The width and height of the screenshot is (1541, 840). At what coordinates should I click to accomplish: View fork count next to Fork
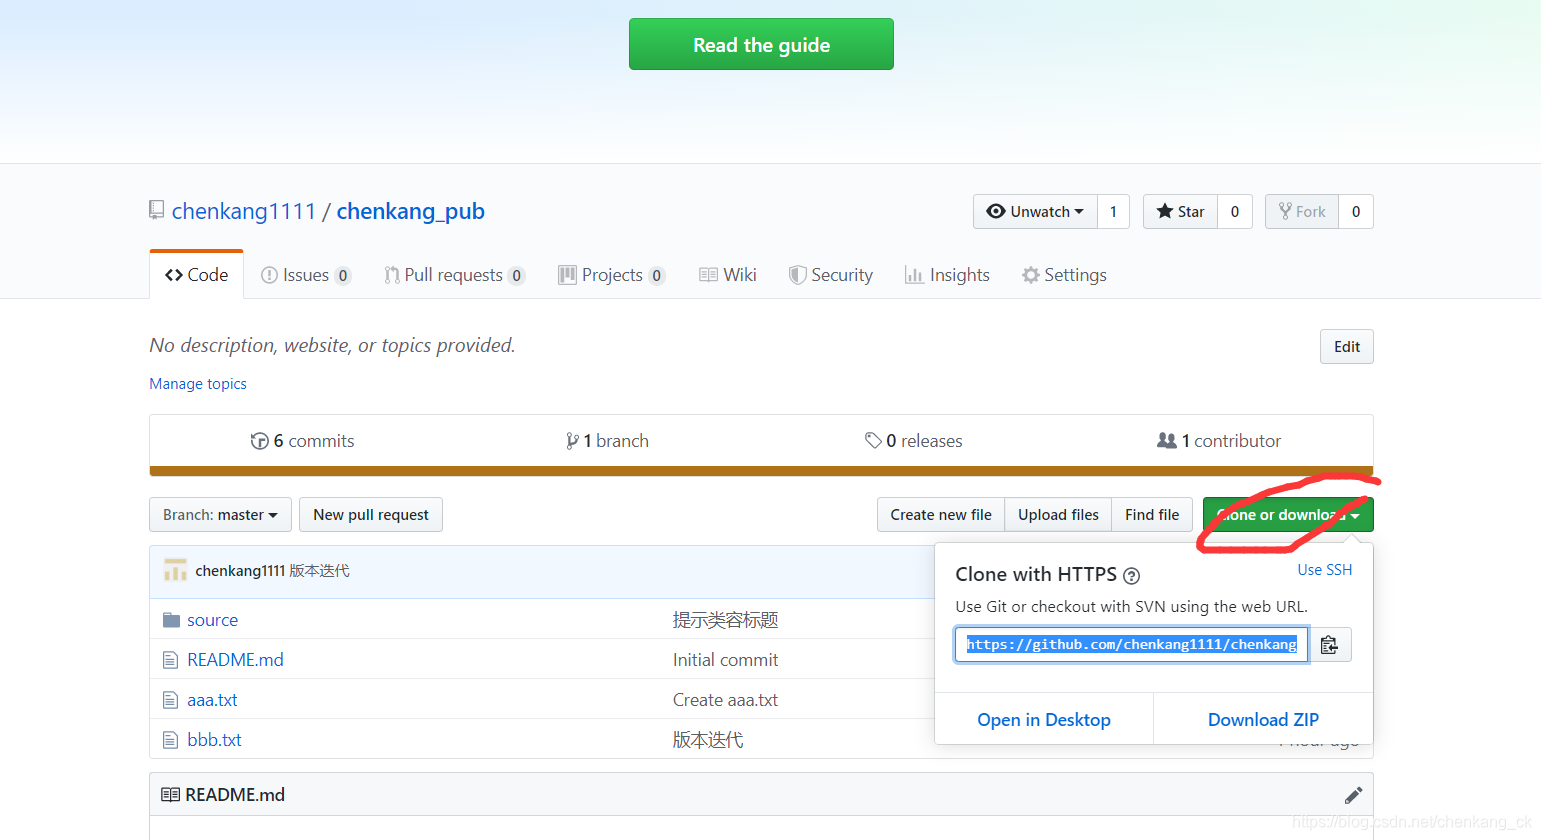pyautogui.click(x=1356, y=211)
